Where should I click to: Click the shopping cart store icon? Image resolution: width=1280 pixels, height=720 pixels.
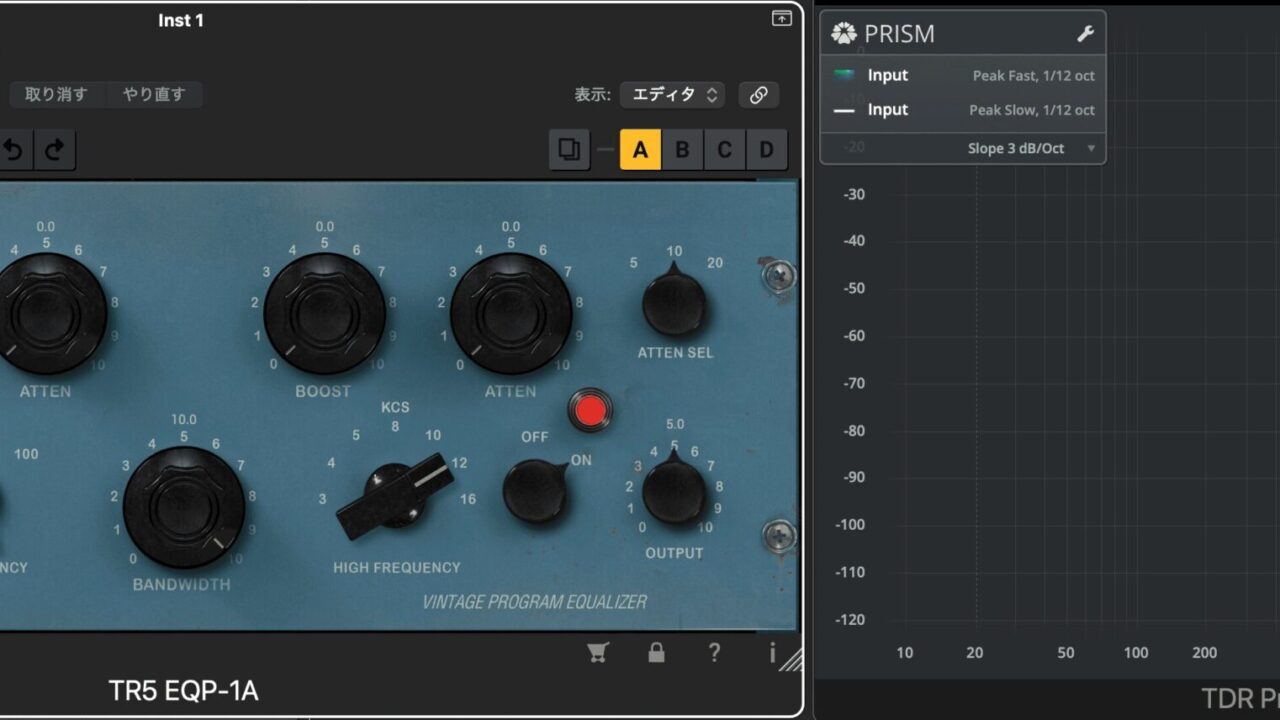coord(598,653)
